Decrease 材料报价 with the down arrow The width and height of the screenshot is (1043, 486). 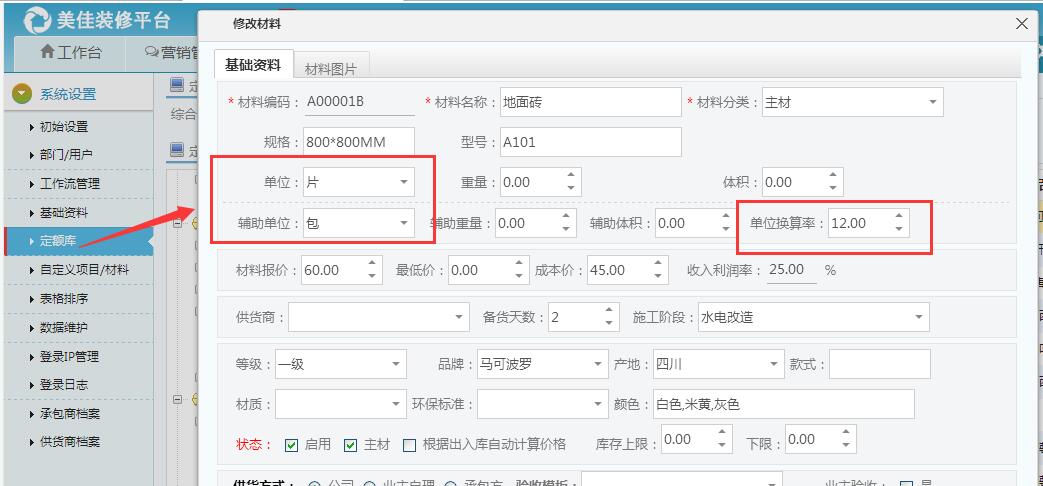[373, 276]
